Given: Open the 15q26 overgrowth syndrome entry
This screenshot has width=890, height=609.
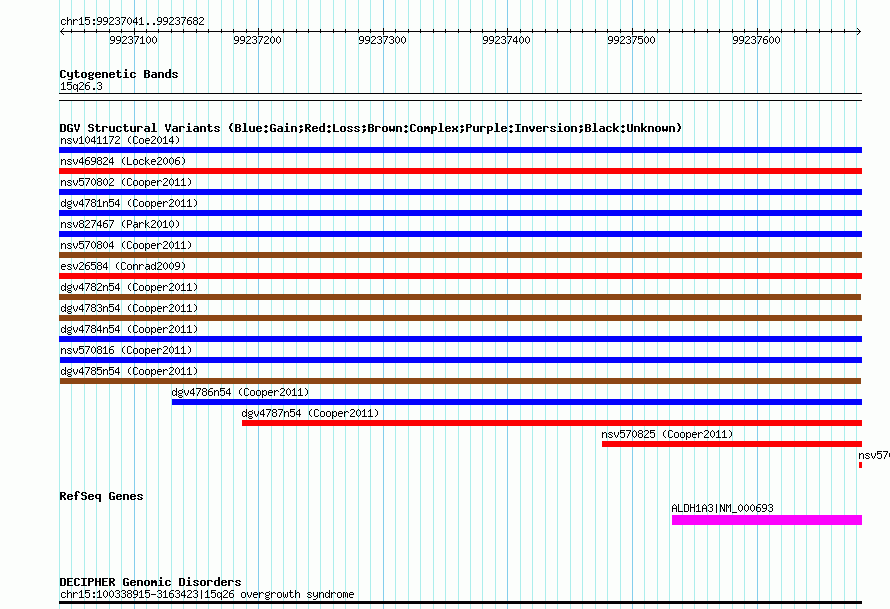Looking at the screenshot, I should click(206, 594).
